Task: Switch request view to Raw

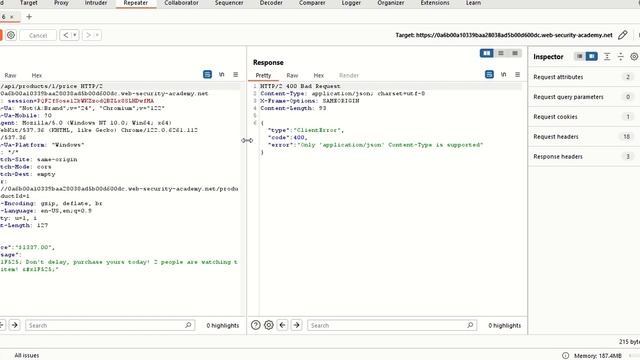Action: point(10,76)
